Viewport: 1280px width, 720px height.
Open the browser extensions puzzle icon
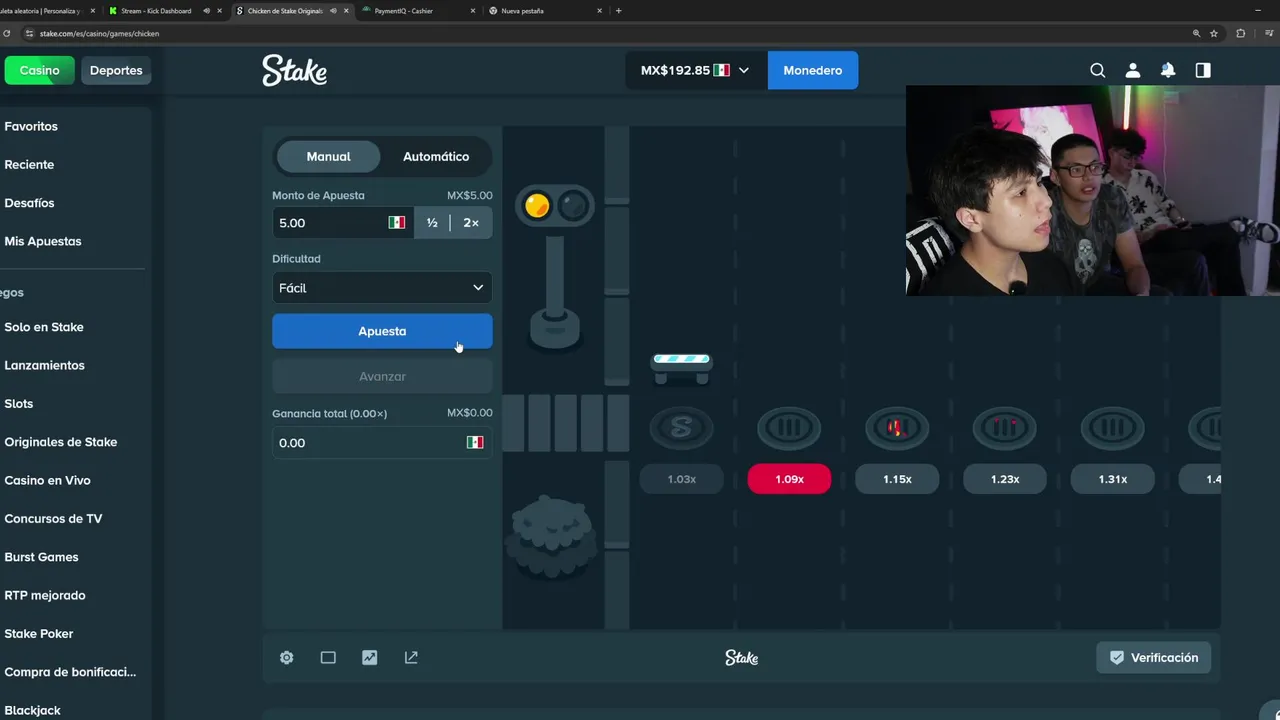[1241, 33]
